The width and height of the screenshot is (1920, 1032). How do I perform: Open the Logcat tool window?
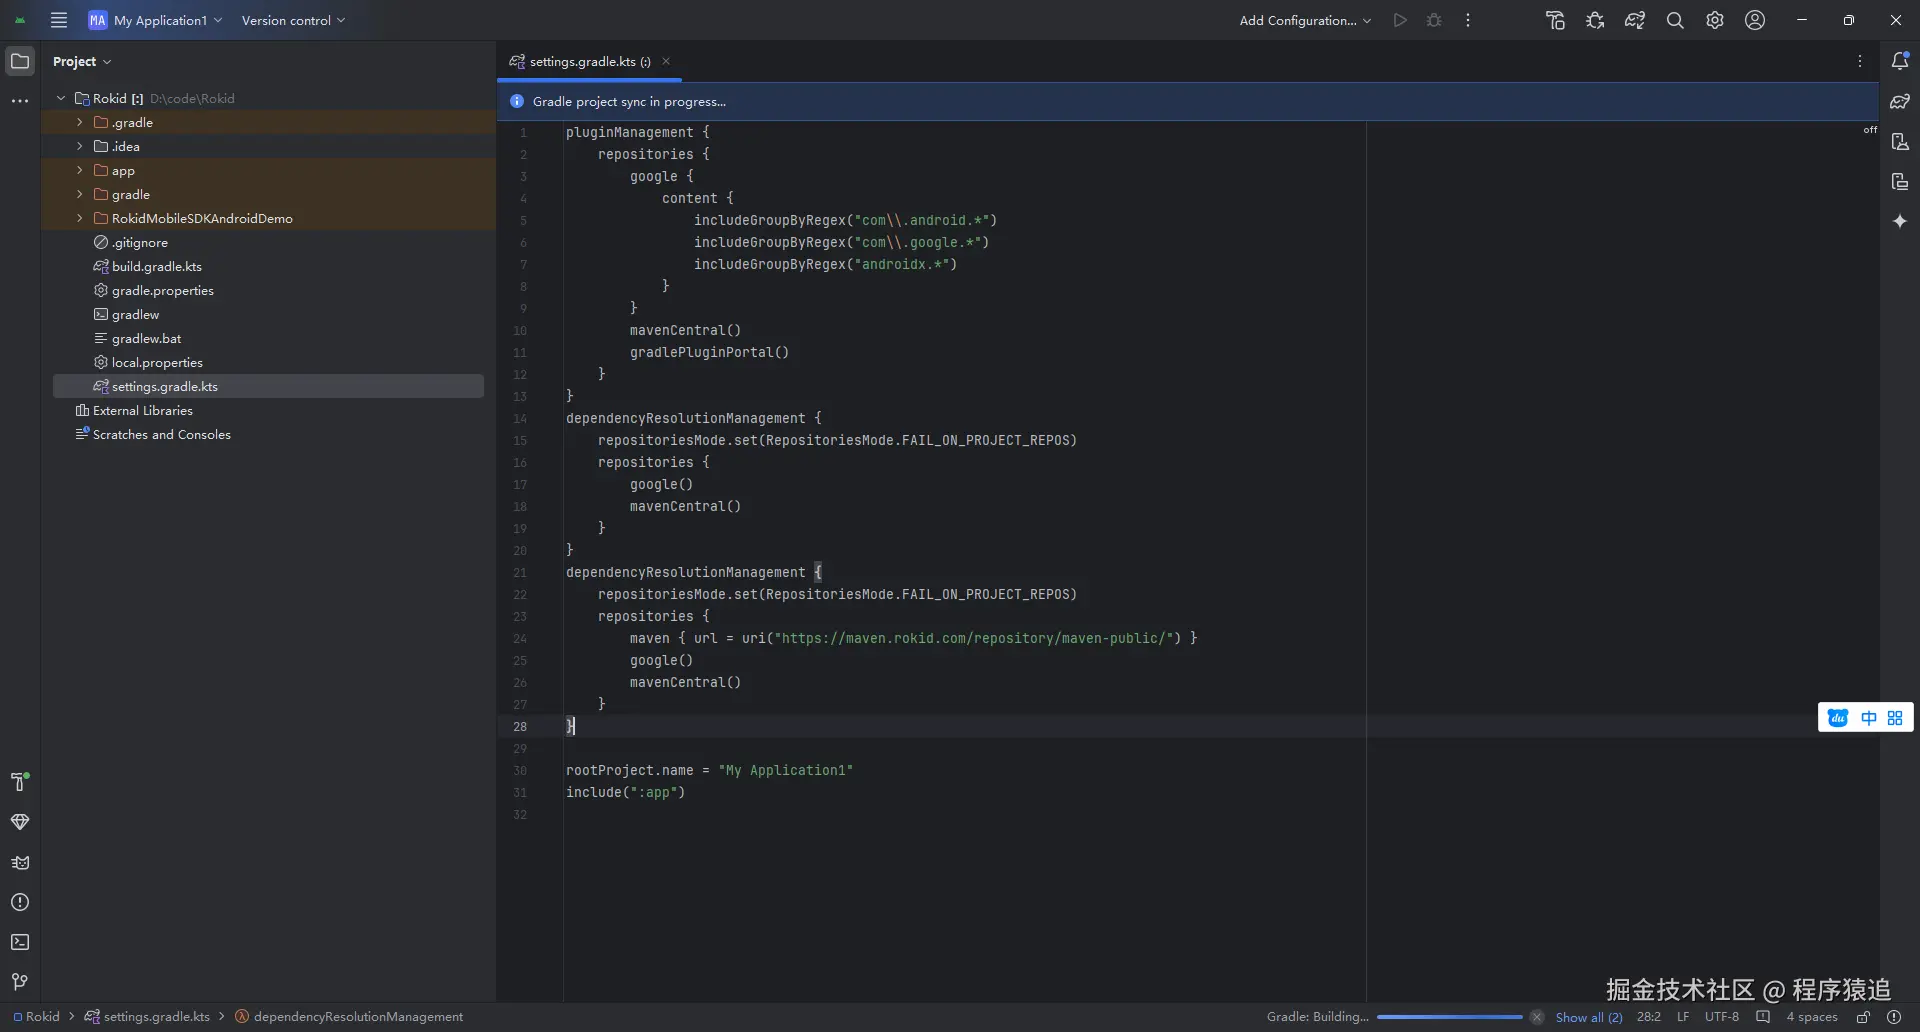[x=20, y=862]
